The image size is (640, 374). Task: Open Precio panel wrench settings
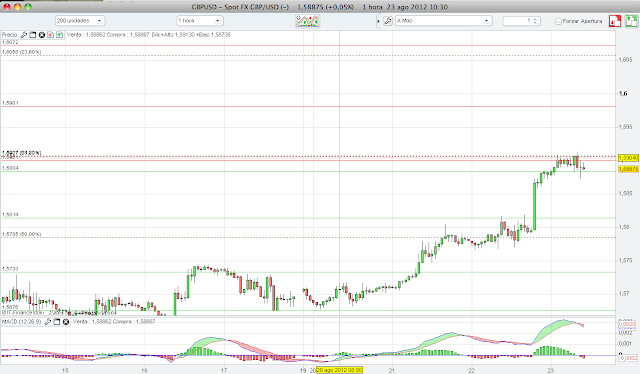coord(24,35)
